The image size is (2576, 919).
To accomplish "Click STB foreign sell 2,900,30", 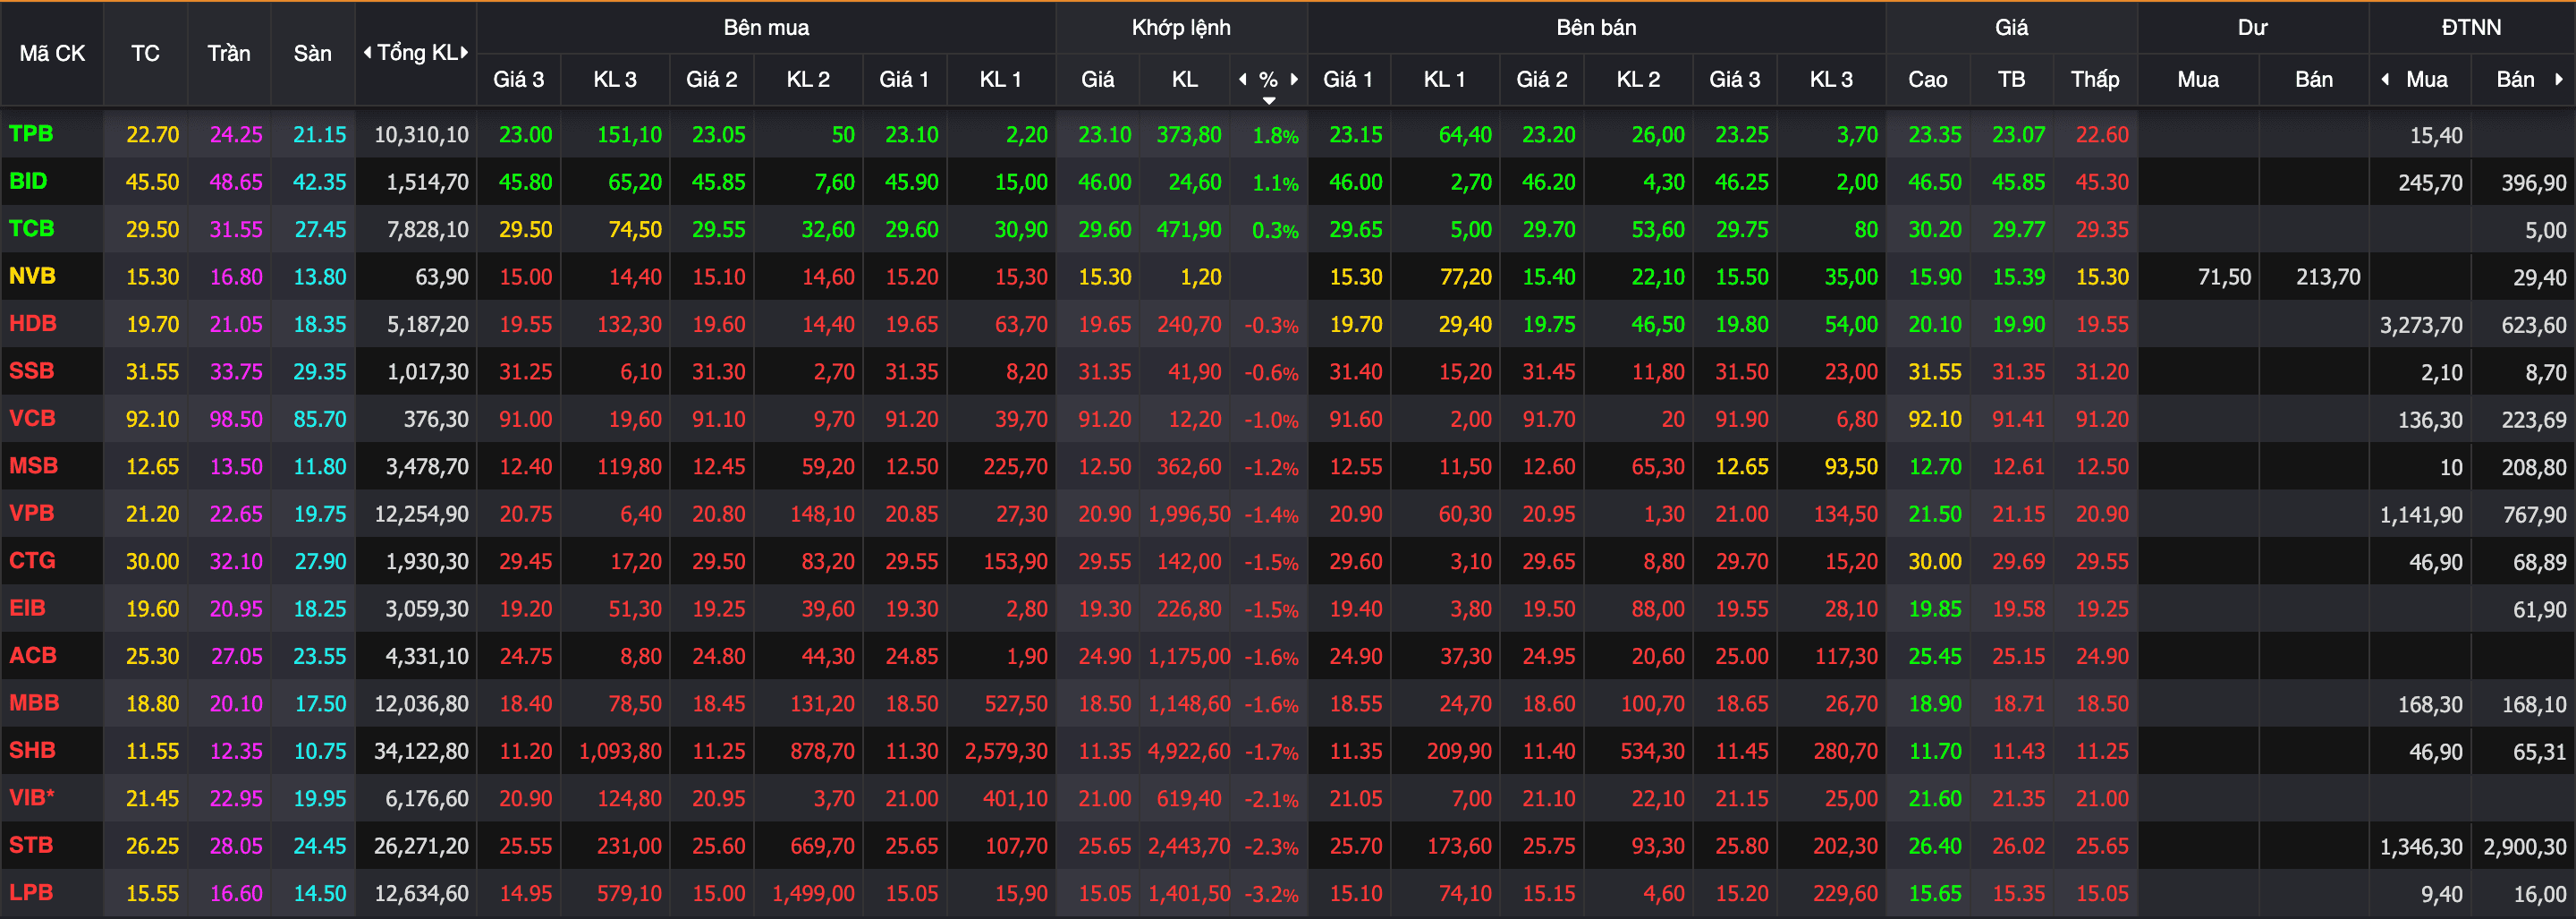I will click(x=2525, y=847).
